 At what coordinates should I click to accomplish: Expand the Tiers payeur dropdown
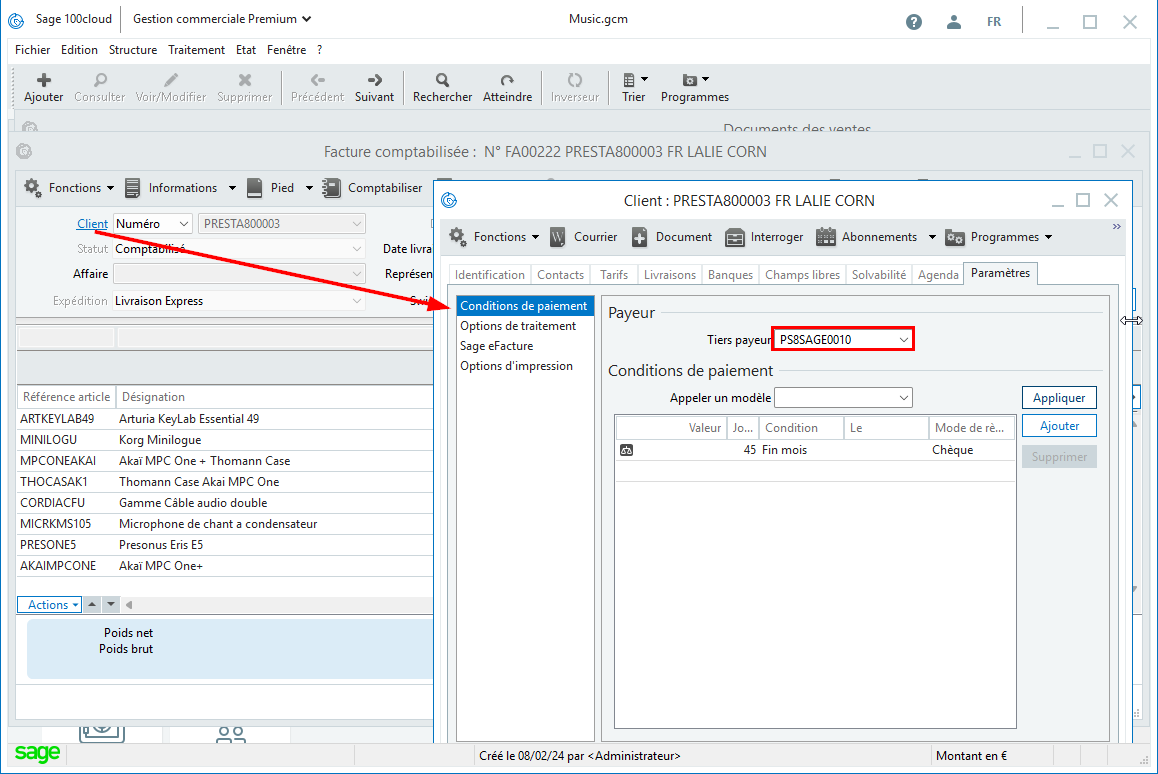pyautogui.click(x=904, y=340)
